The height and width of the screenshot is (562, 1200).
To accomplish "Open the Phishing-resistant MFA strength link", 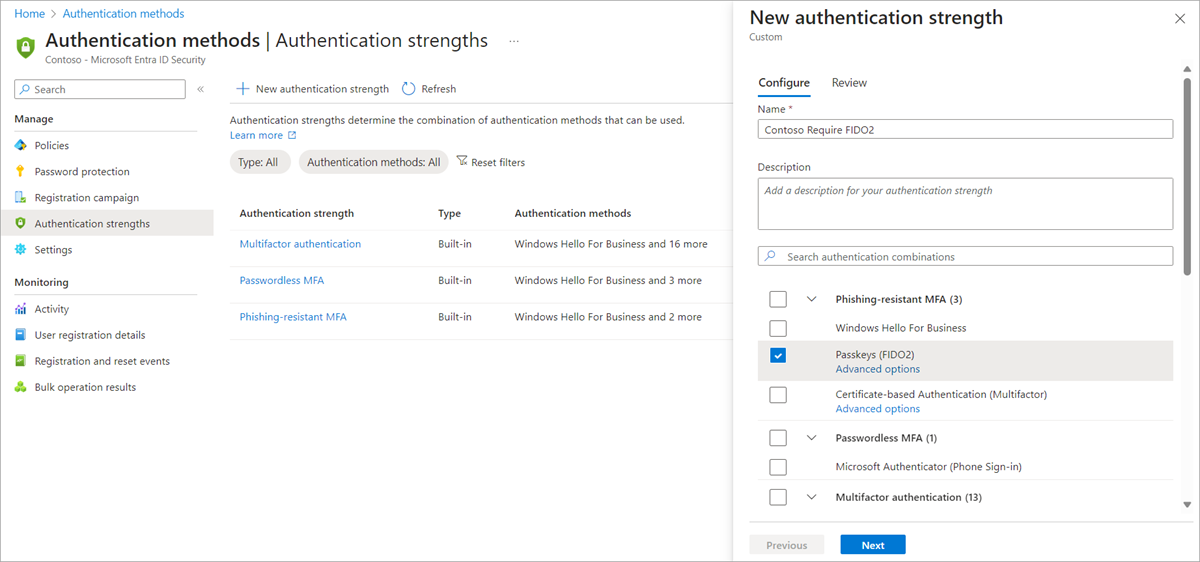I will [293, 317].
